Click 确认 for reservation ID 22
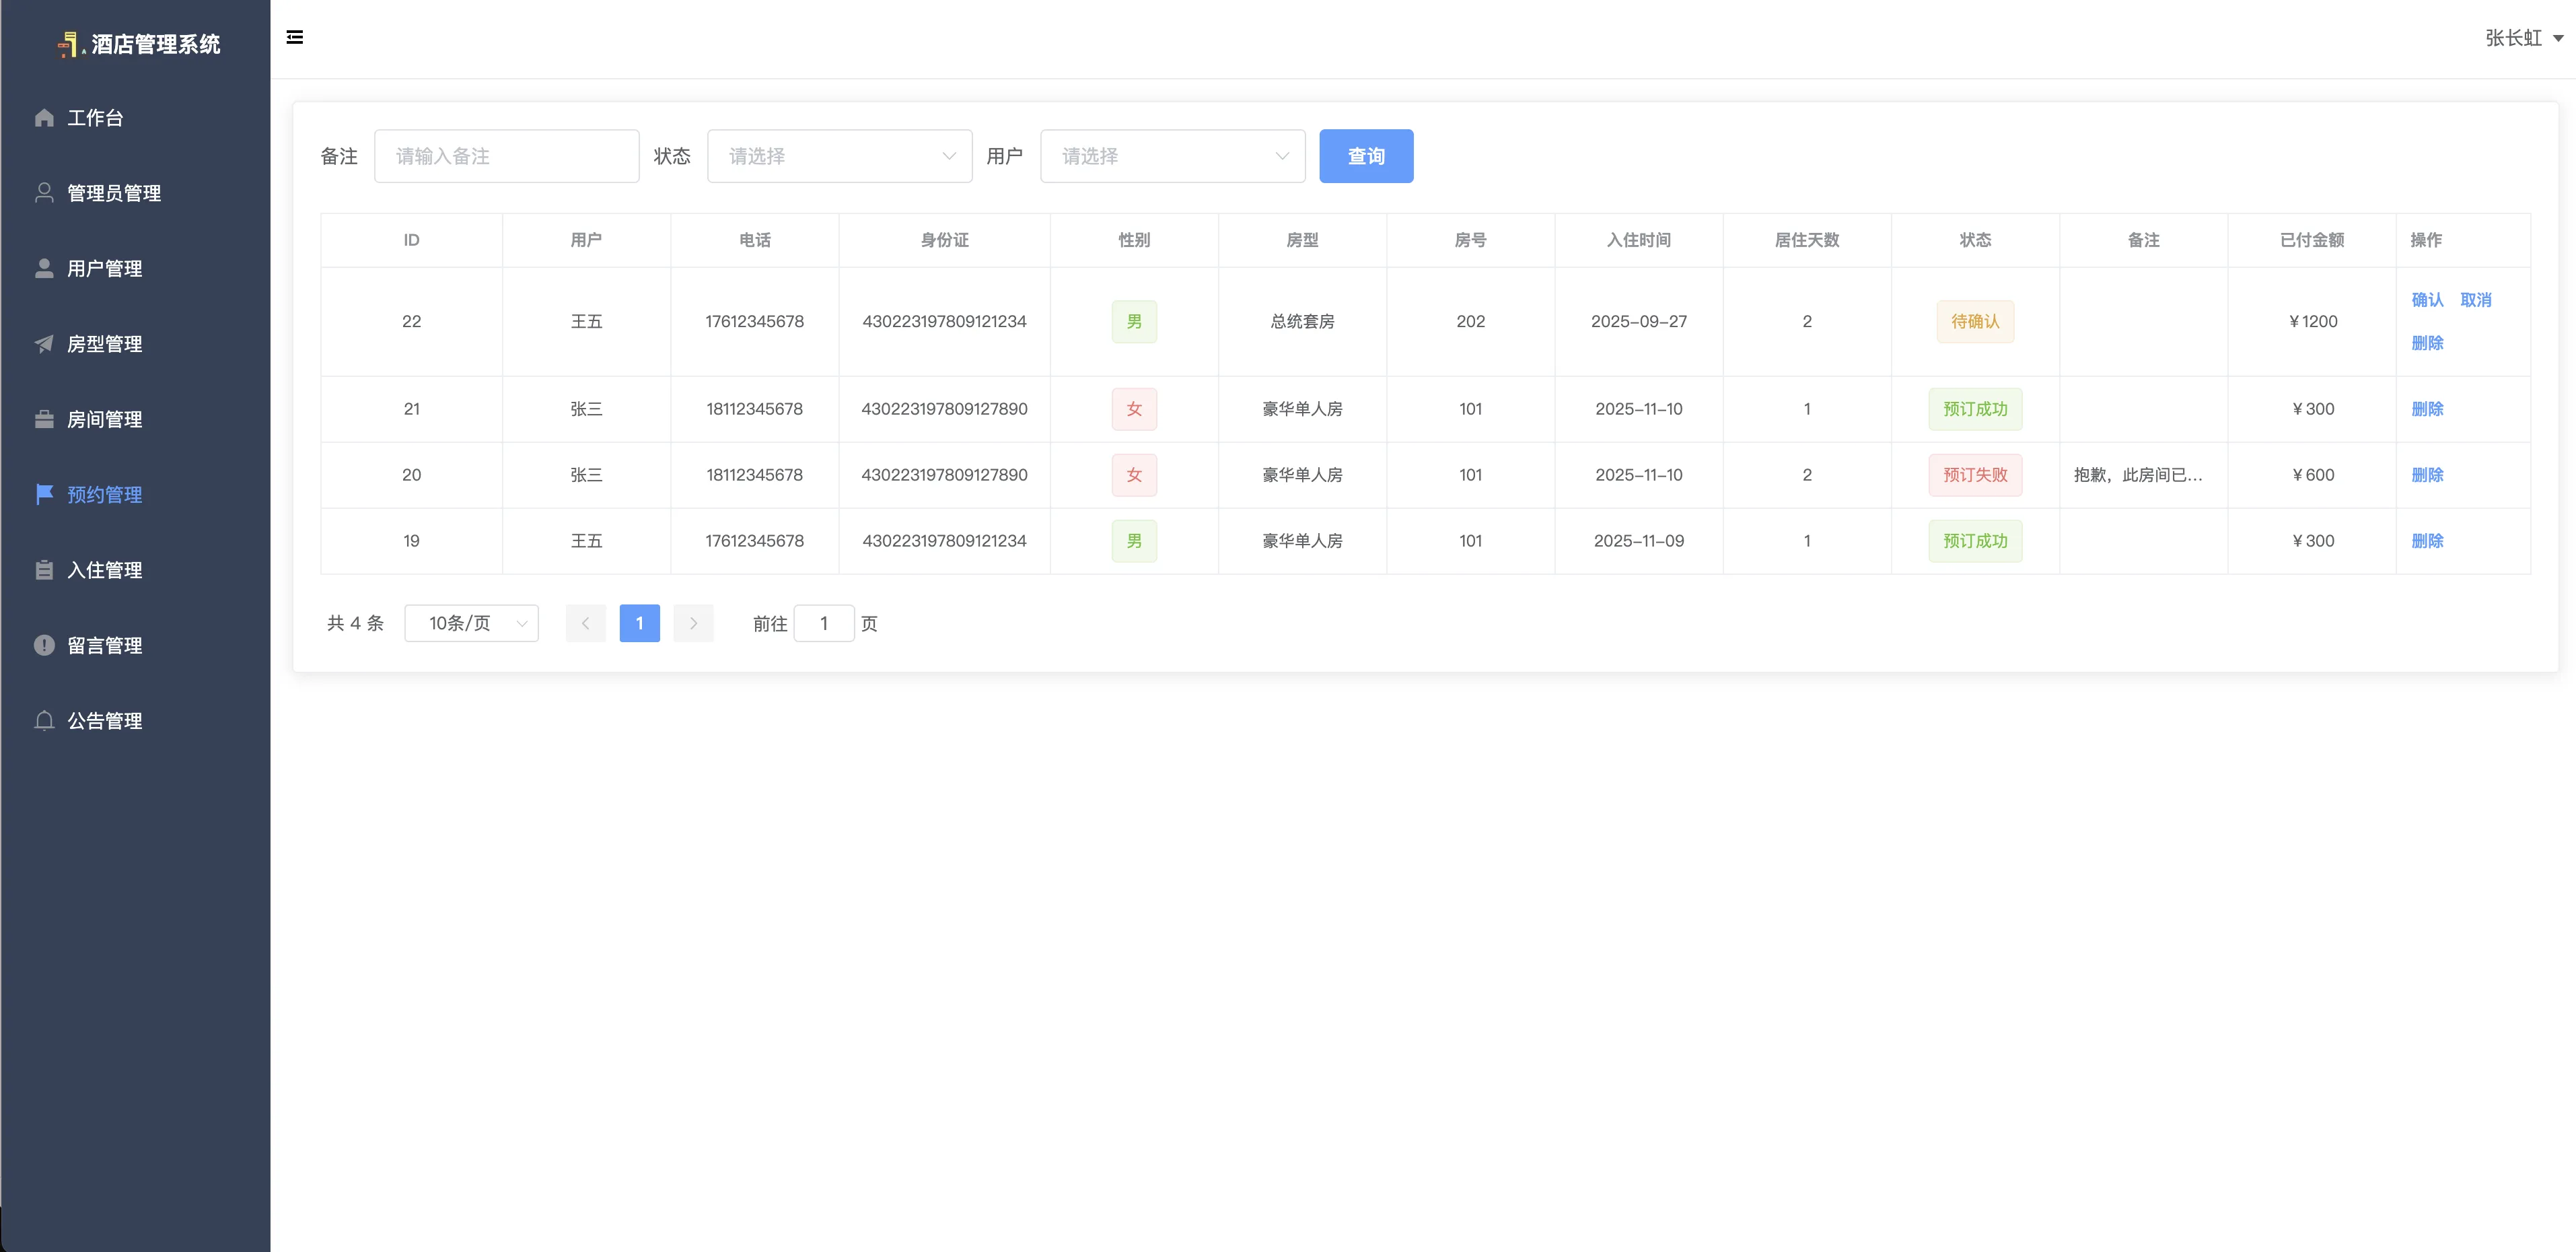The height and width of the screenshot is (1252, 2576). coord(2427,300)
